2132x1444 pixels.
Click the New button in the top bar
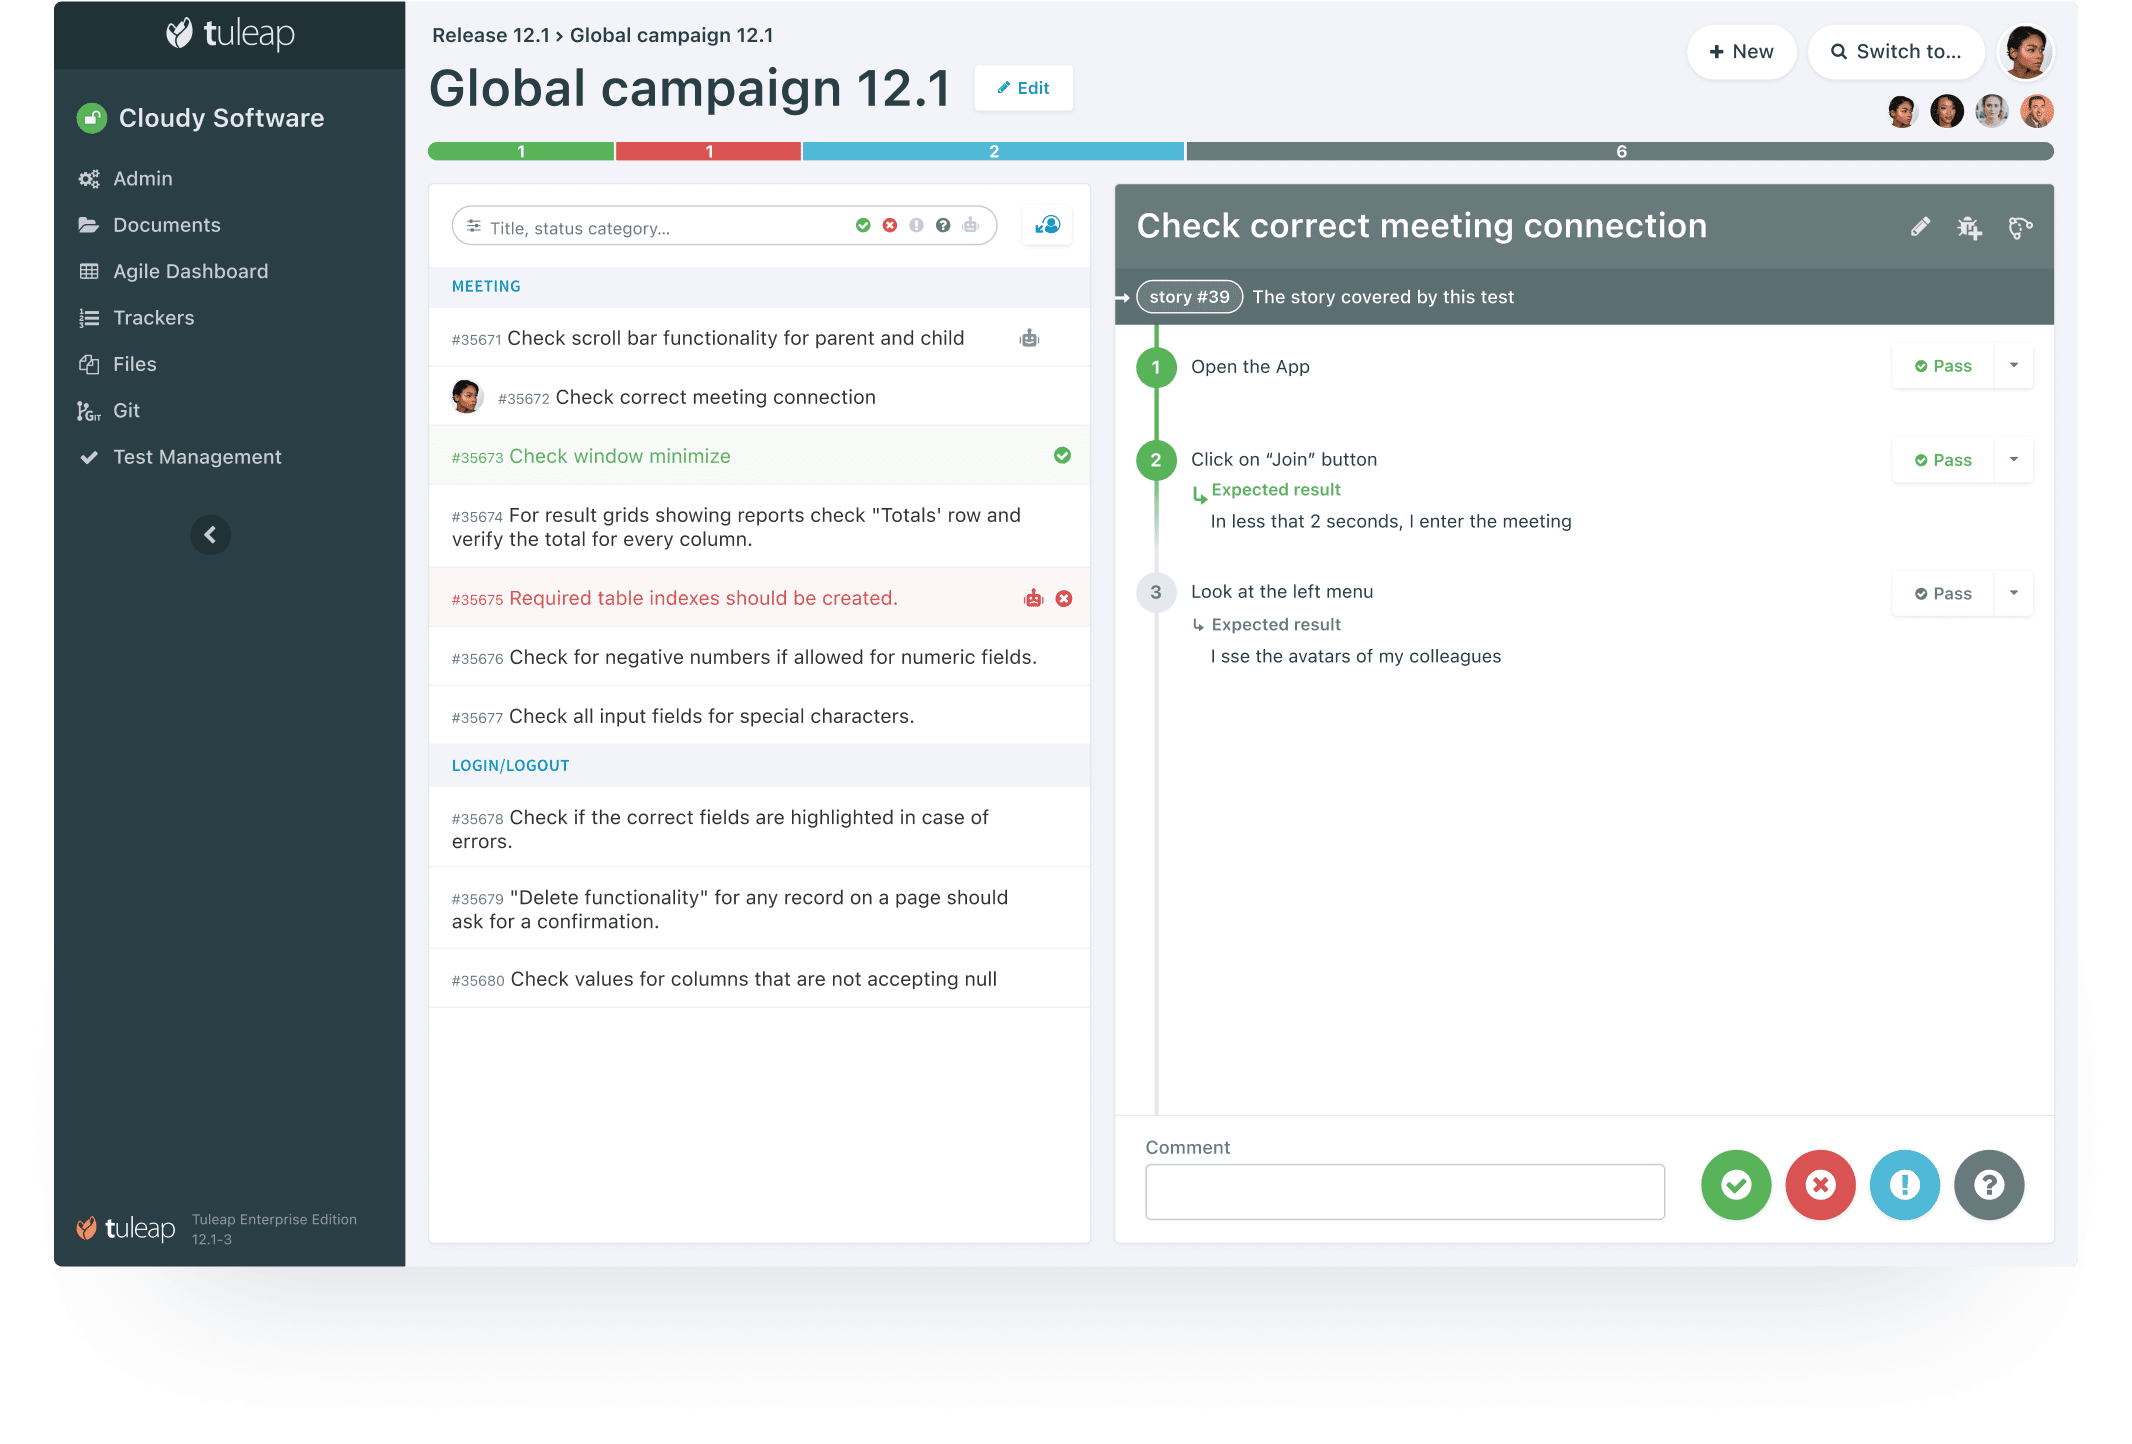pyautogui.click(x=1741, y=51)
